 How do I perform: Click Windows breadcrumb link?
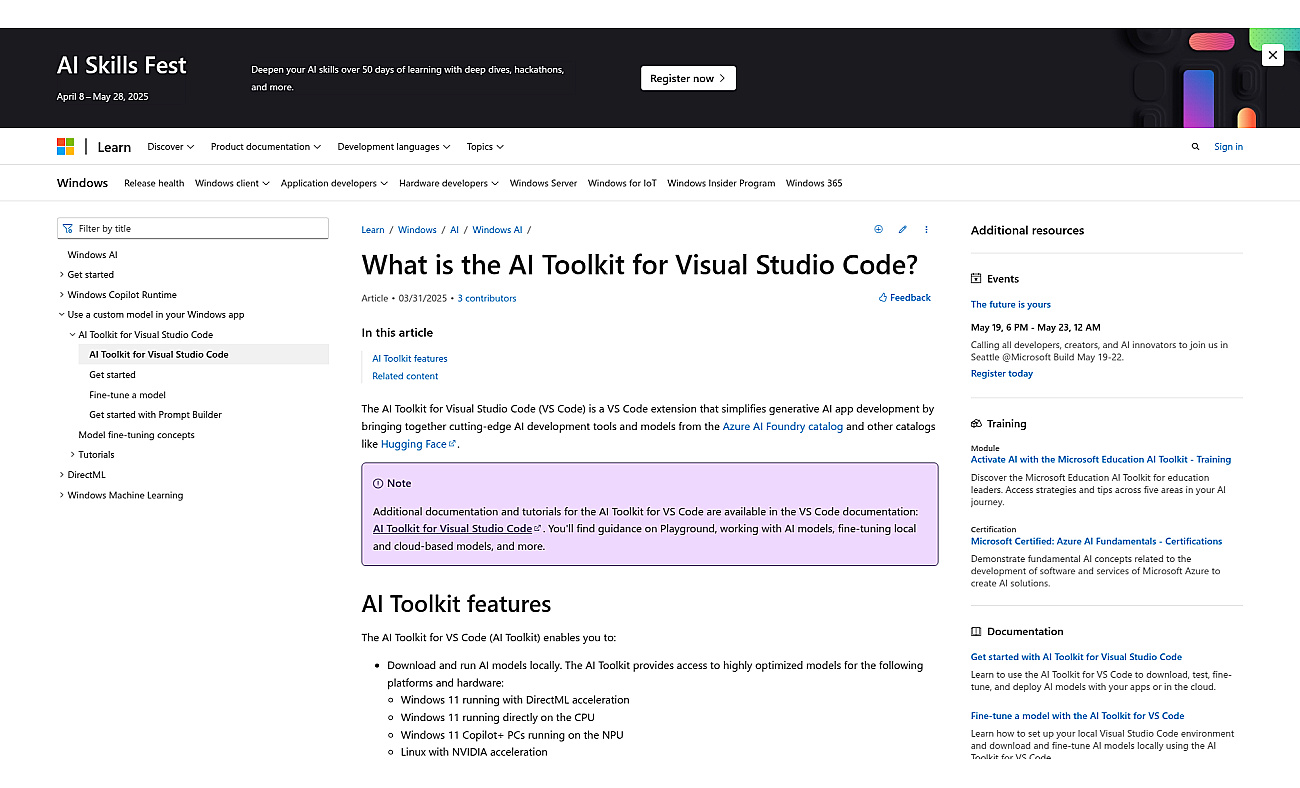click(417, 230)
